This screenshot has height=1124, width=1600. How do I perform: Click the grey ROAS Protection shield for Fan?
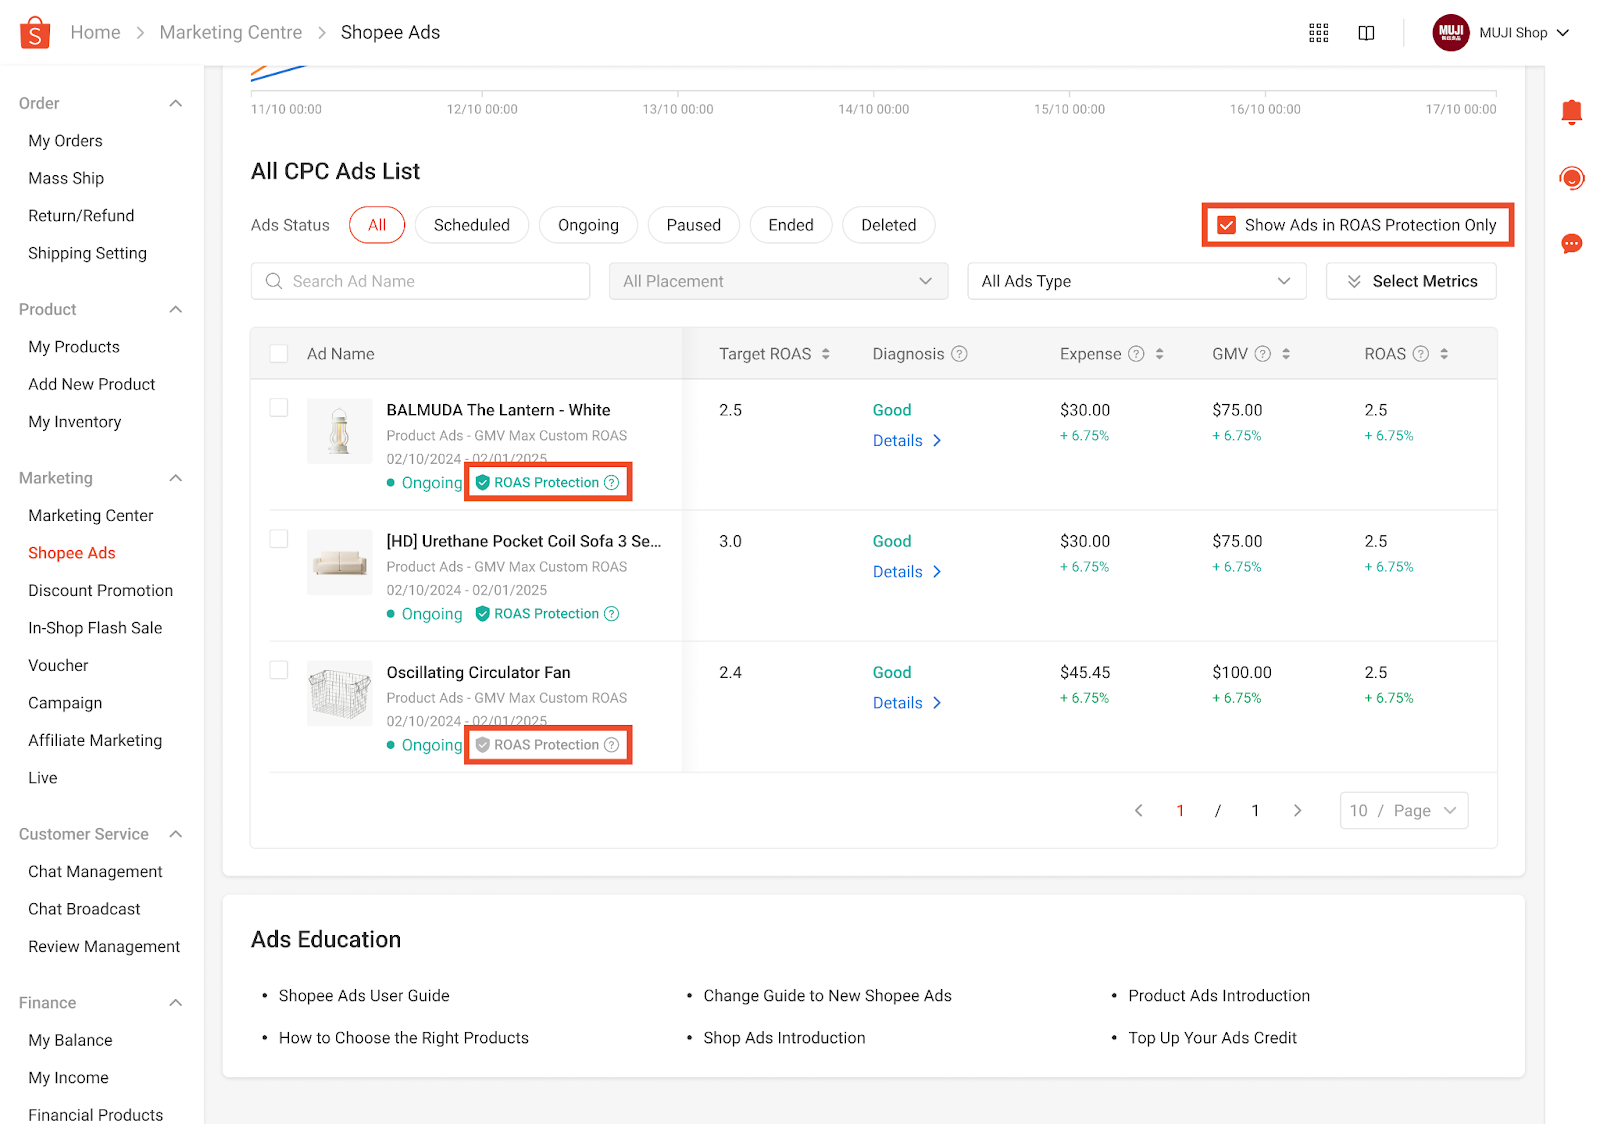click(483, 745)
